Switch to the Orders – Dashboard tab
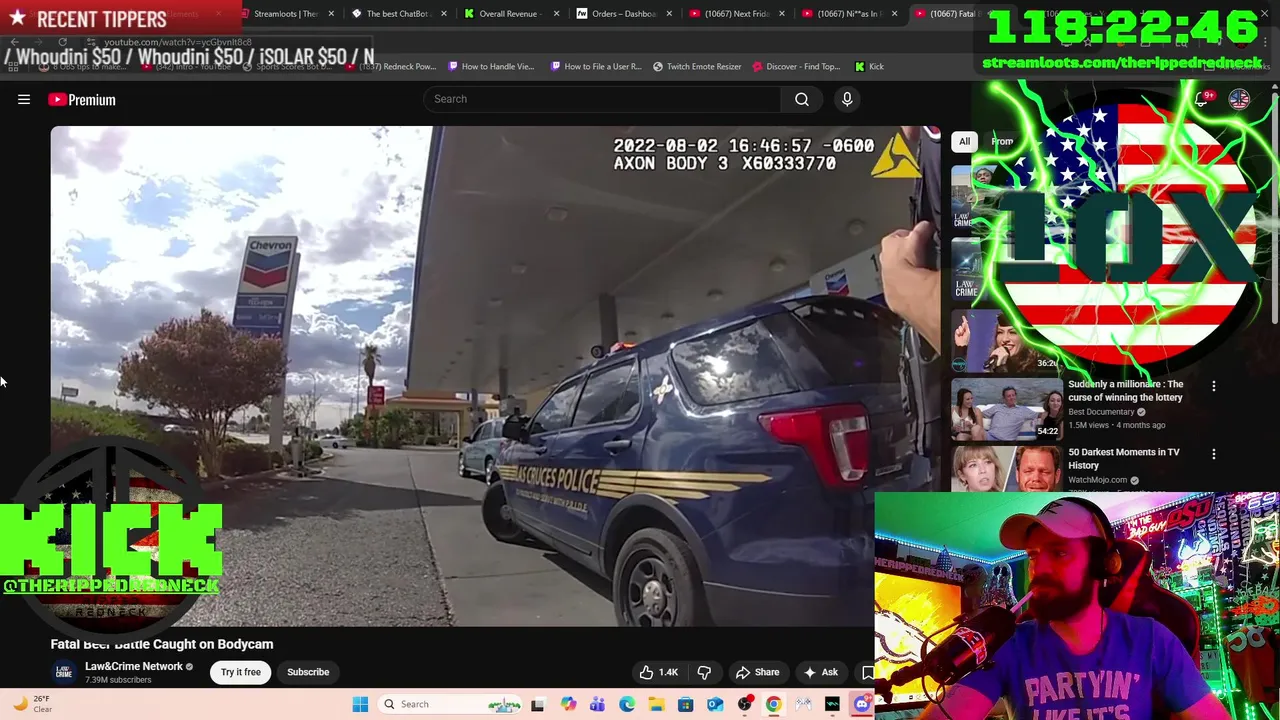Screen dimensions: 1280x720 point(623,14)
